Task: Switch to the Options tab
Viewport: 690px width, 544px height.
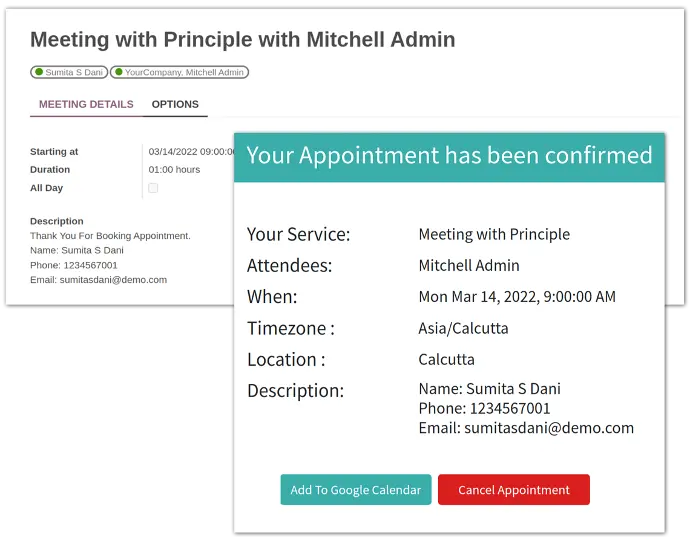Action: coord(175,104)
